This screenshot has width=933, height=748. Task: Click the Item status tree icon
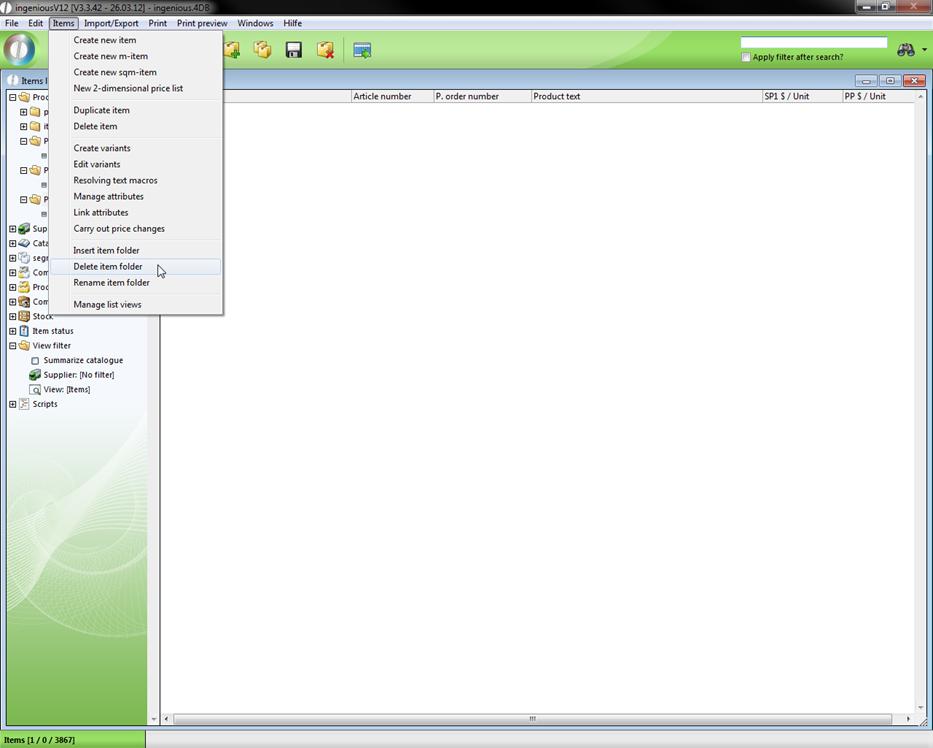coord(24,331)
